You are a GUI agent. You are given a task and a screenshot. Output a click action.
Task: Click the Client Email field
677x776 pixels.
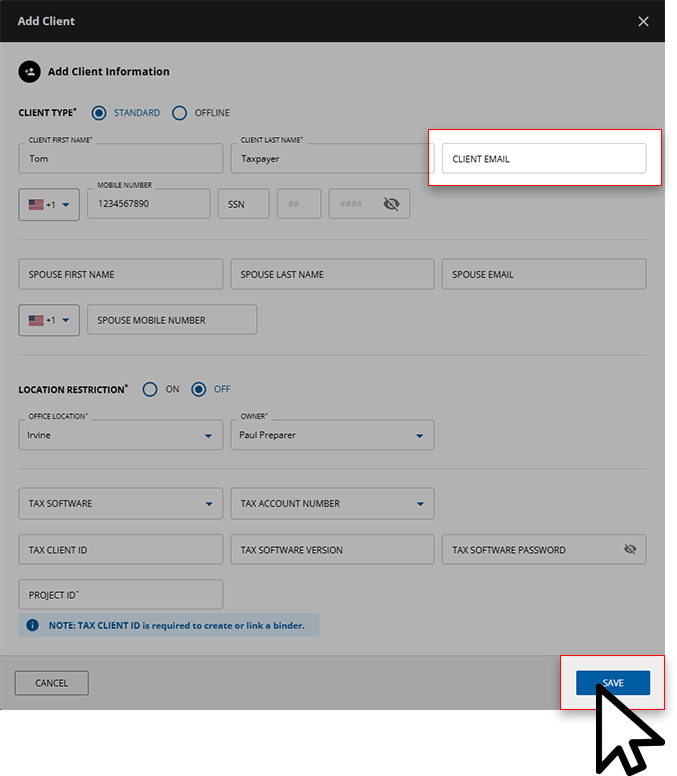(x=544, y=158)
